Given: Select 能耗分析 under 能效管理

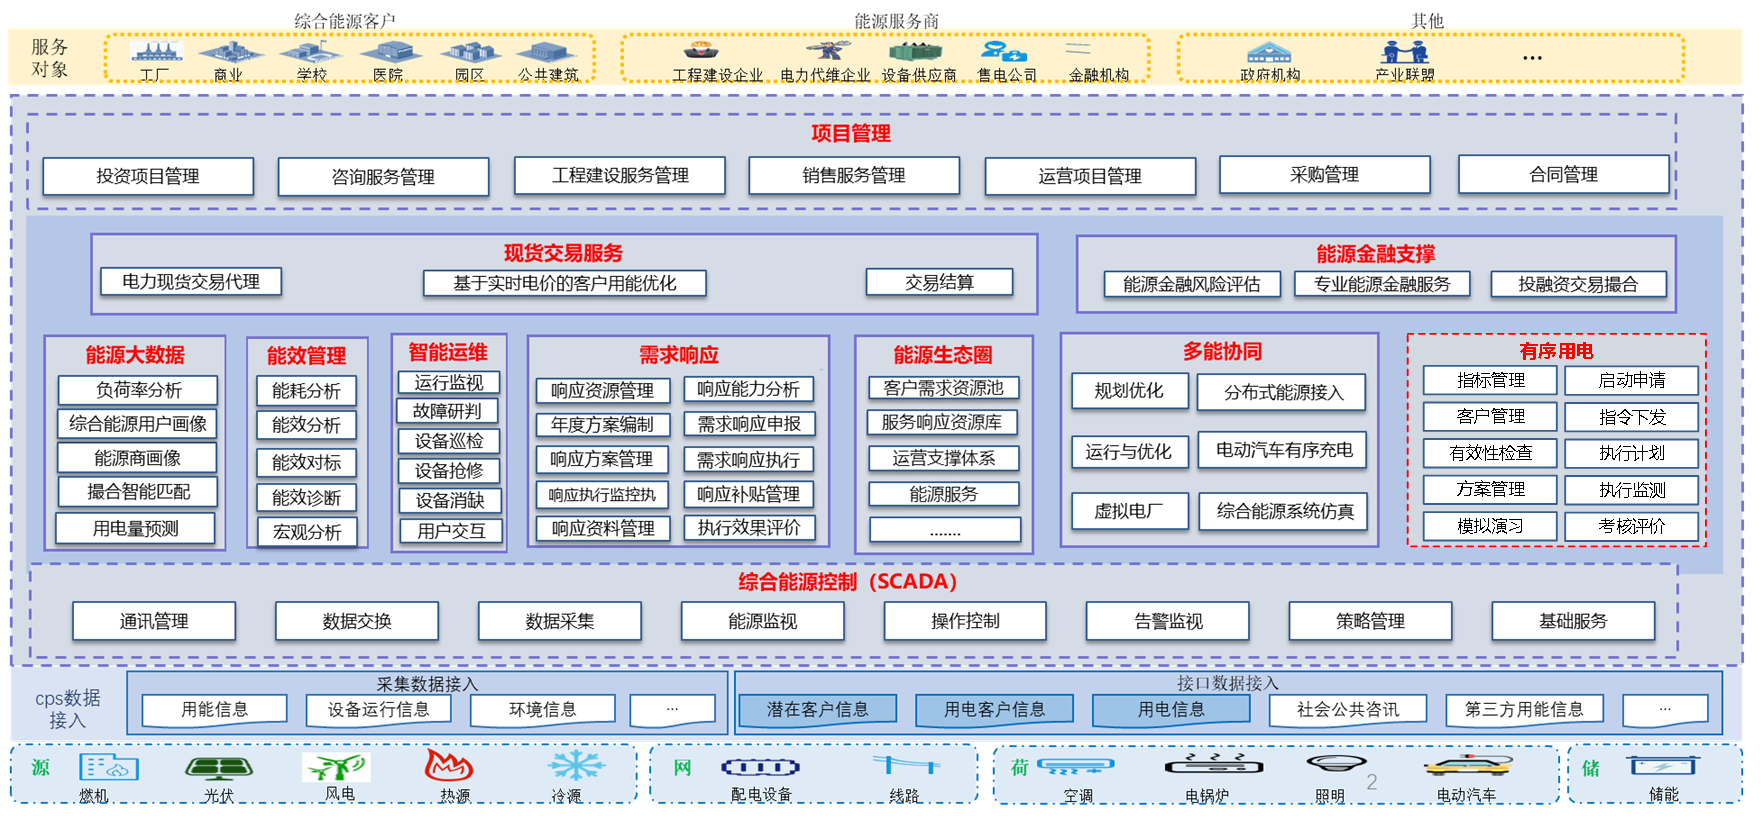Looking at the screenshot, I should pos(307,391).
